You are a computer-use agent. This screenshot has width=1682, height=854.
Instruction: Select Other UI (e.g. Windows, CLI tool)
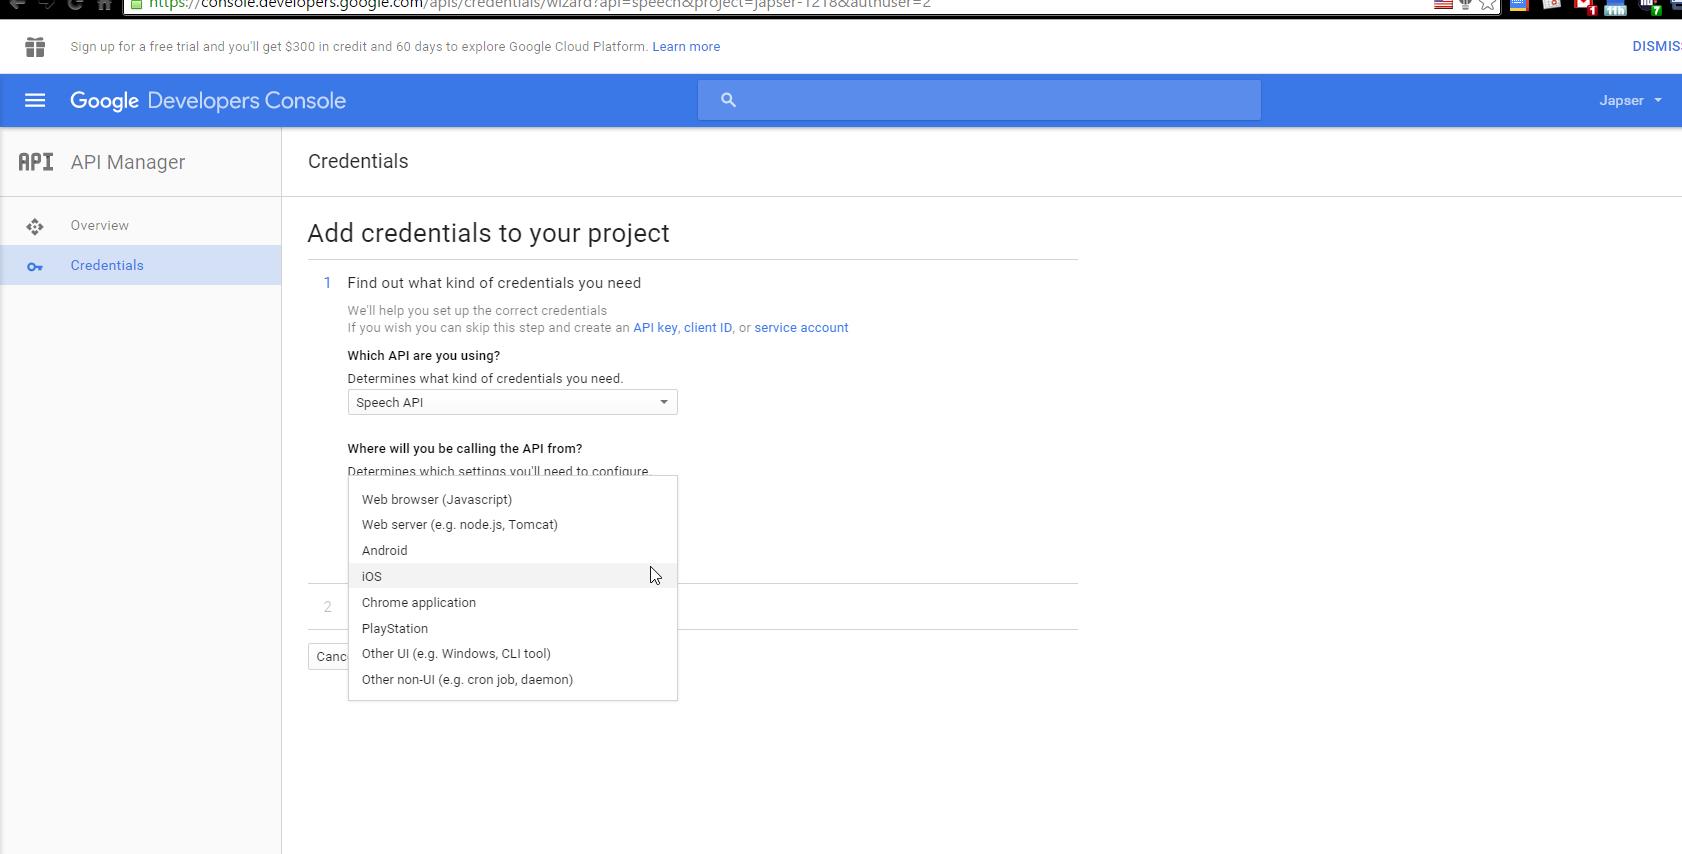(512, 653)
